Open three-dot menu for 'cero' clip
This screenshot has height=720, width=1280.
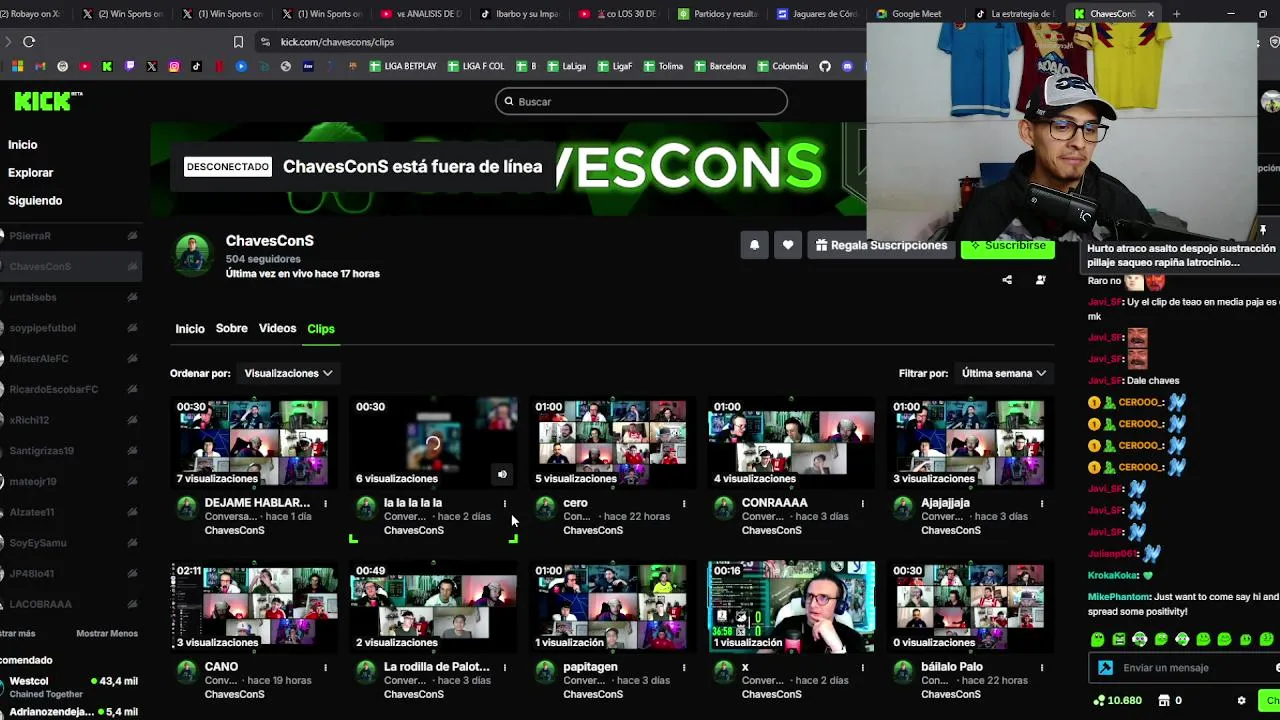pos(683,503)
